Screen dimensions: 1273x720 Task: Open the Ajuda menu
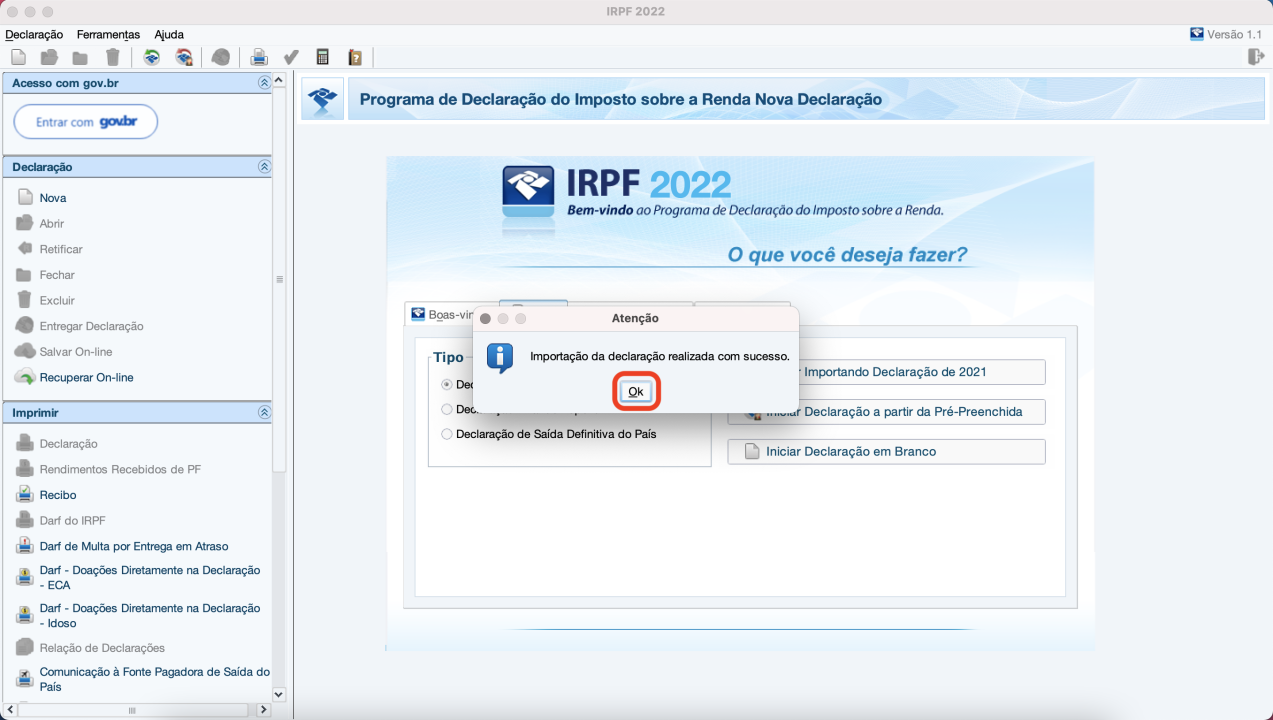[x=169, y=35]
